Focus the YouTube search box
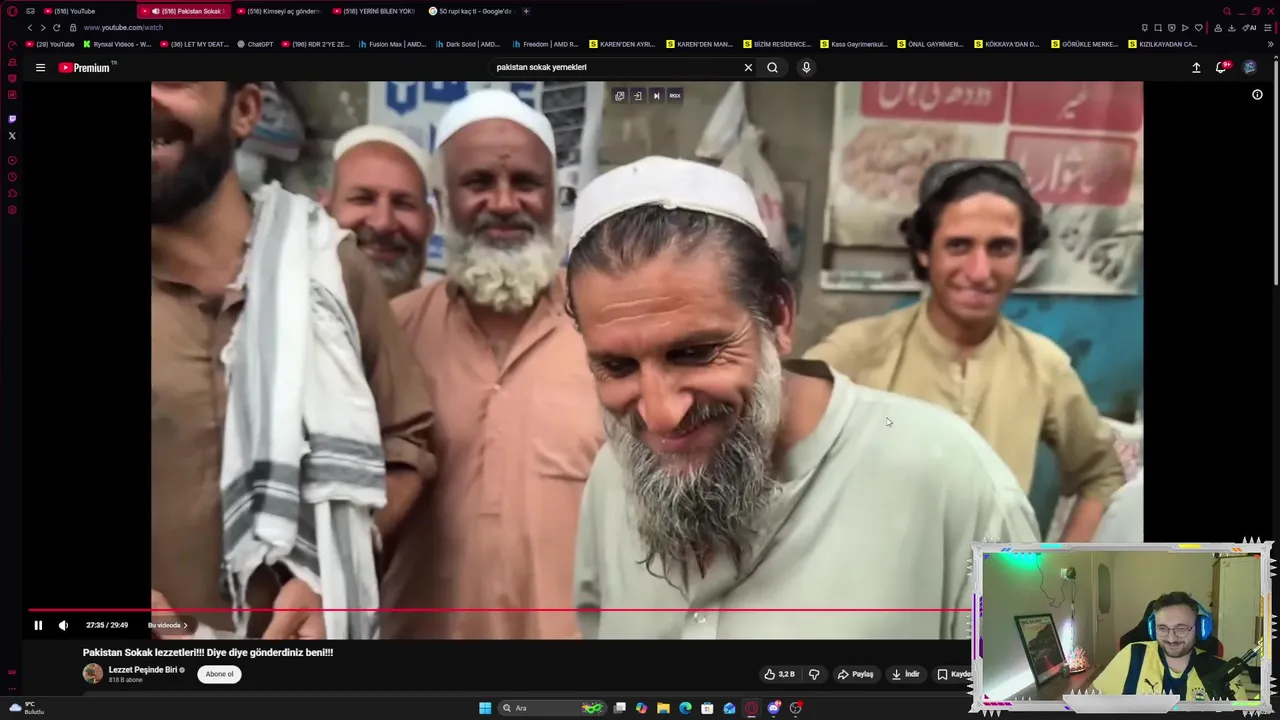Screen dimensions: 1280x720 (615, 67)
